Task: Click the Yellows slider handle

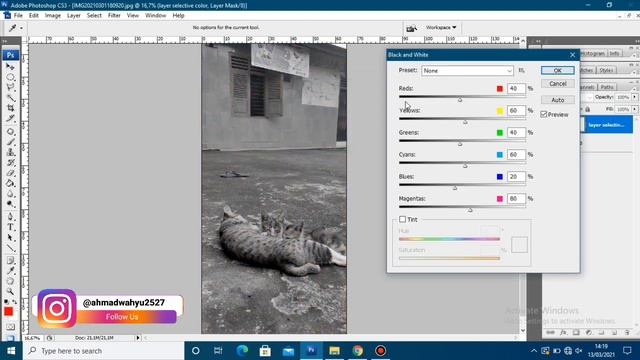Action: [x=465, y=122]
